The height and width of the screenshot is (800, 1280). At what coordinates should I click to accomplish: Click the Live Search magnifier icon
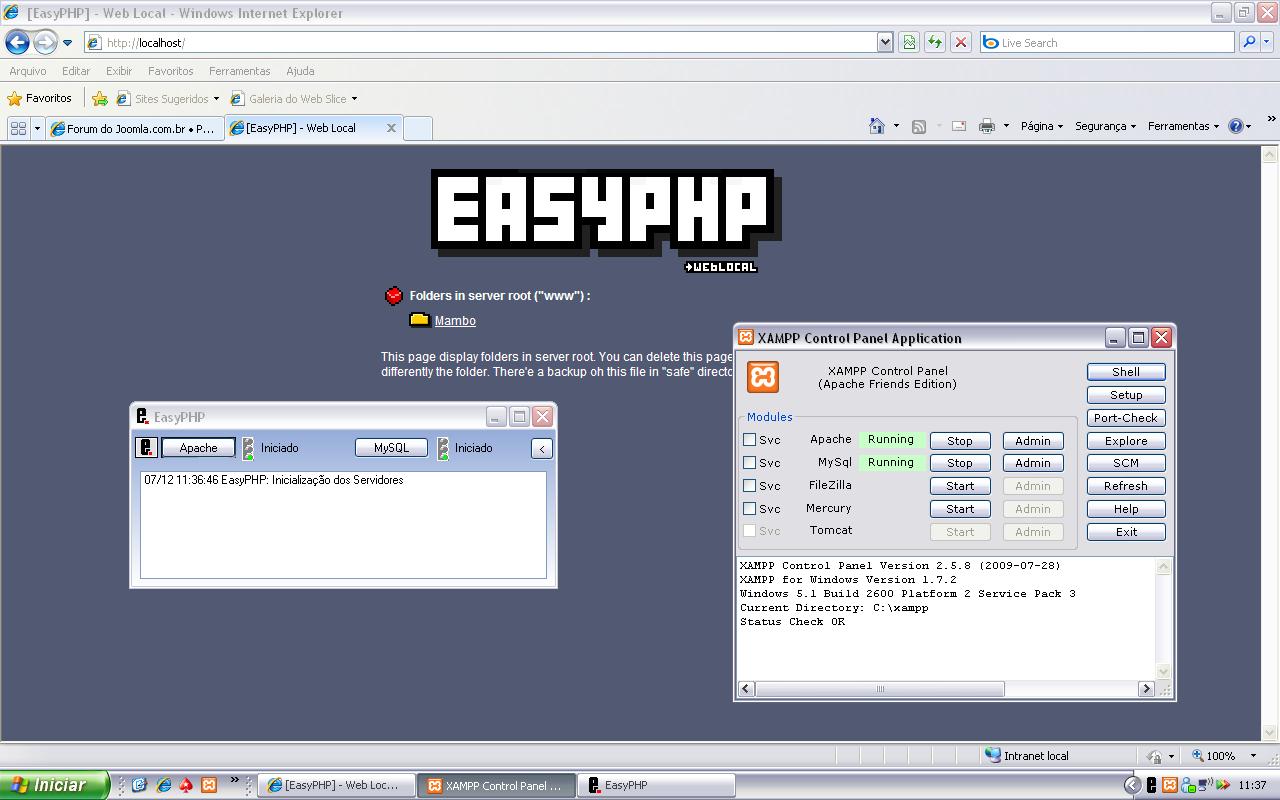1248,42
